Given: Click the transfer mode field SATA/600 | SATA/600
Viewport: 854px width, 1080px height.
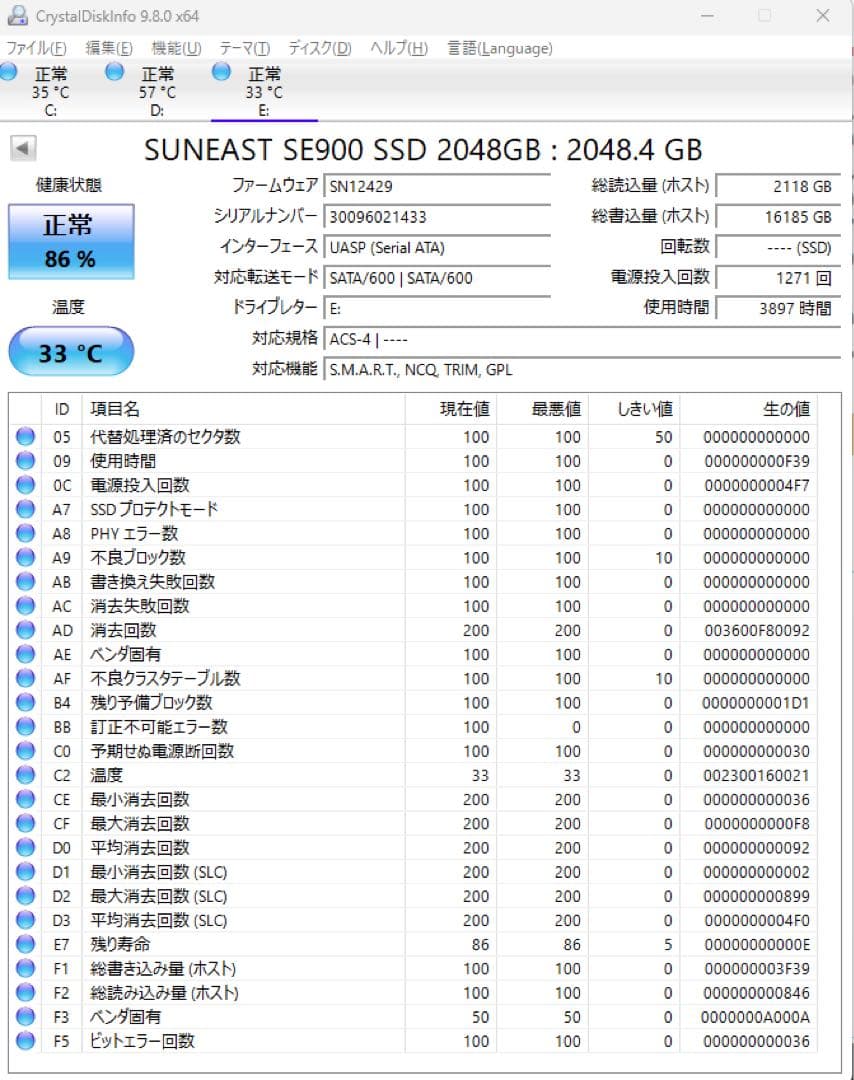Looking at the screenshot, I should tap(437, 278).
